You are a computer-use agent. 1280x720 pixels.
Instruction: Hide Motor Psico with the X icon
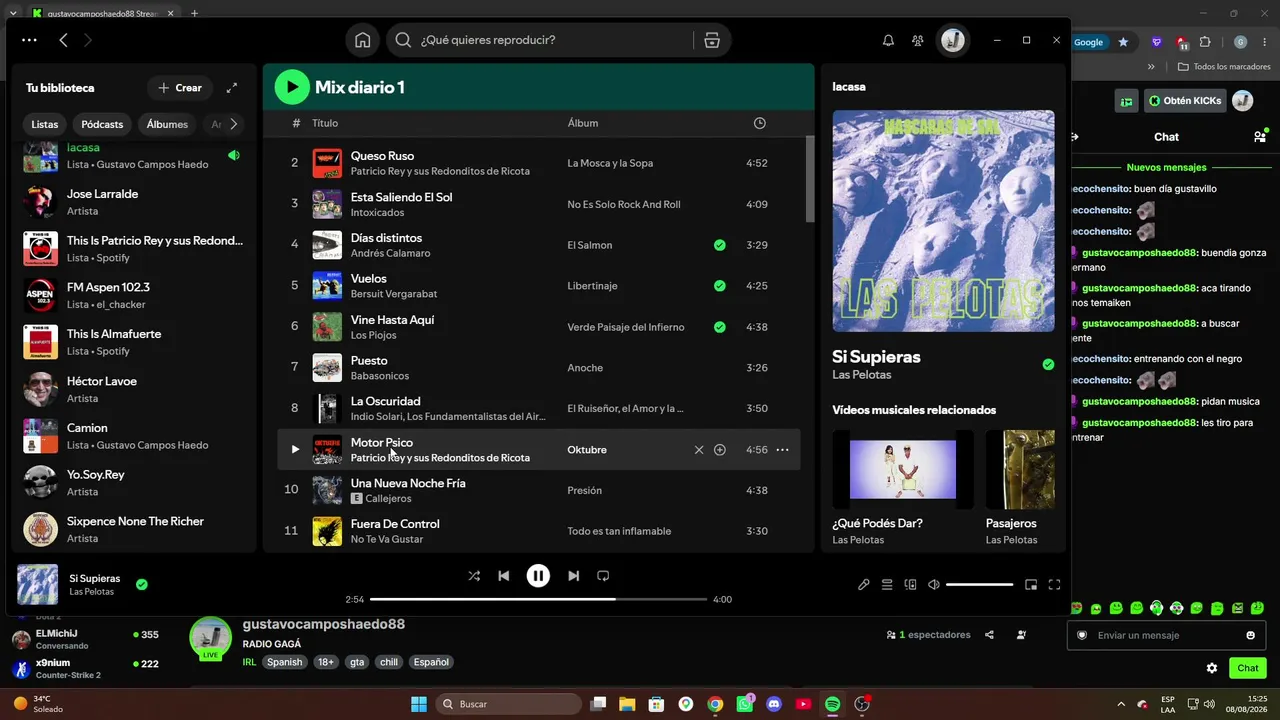699,450
